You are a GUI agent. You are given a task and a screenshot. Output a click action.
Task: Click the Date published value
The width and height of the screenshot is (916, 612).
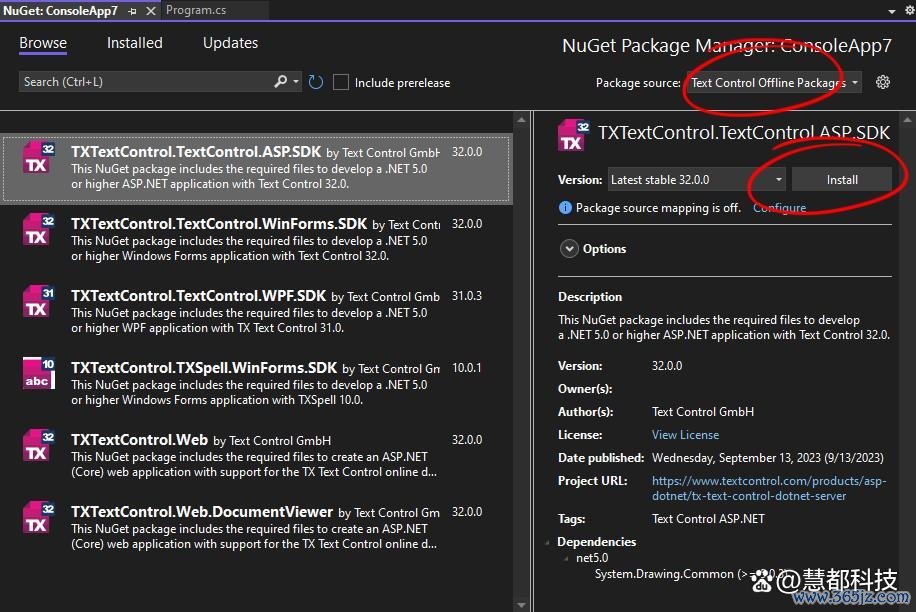[768, 458]
